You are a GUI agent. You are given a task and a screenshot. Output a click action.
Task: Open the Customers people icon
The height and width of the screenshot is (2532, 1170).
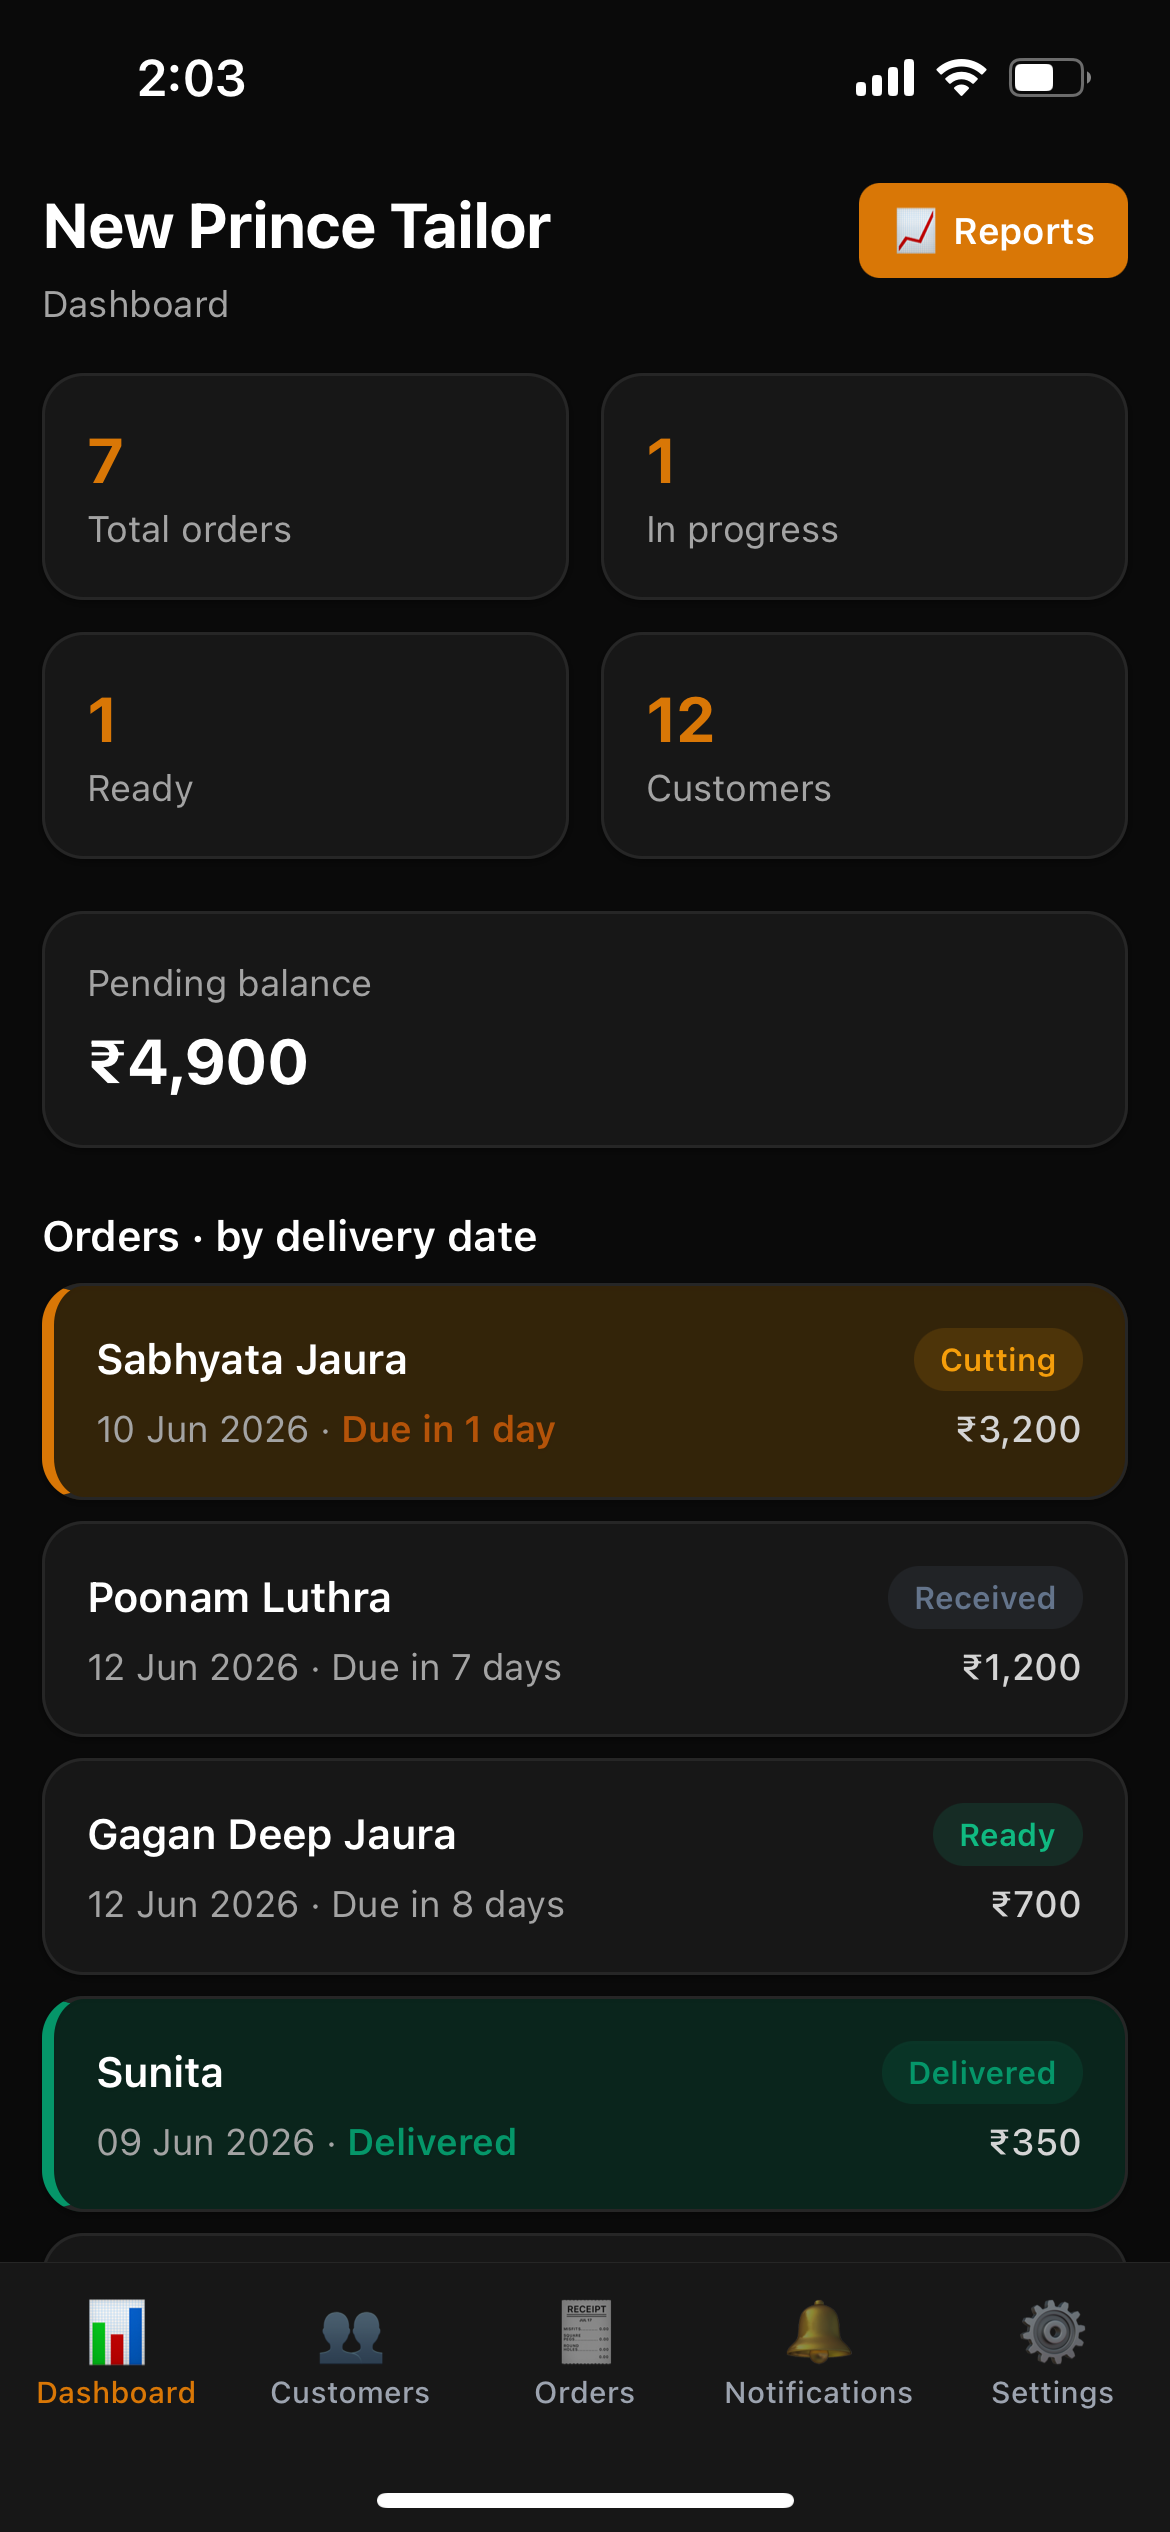[350, 2336]
